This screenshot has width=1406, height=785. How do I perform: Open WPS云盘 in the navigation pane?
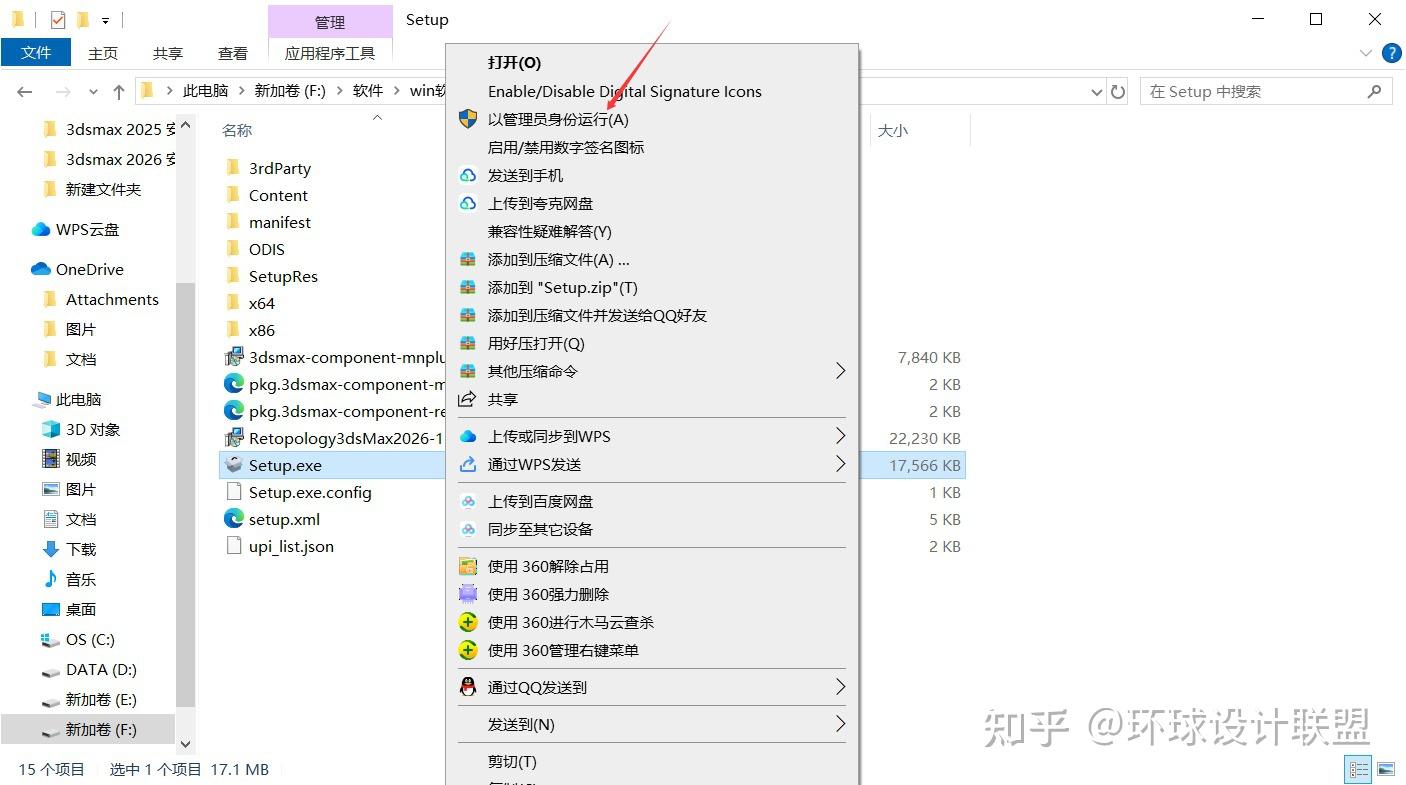tap(87, 229)
